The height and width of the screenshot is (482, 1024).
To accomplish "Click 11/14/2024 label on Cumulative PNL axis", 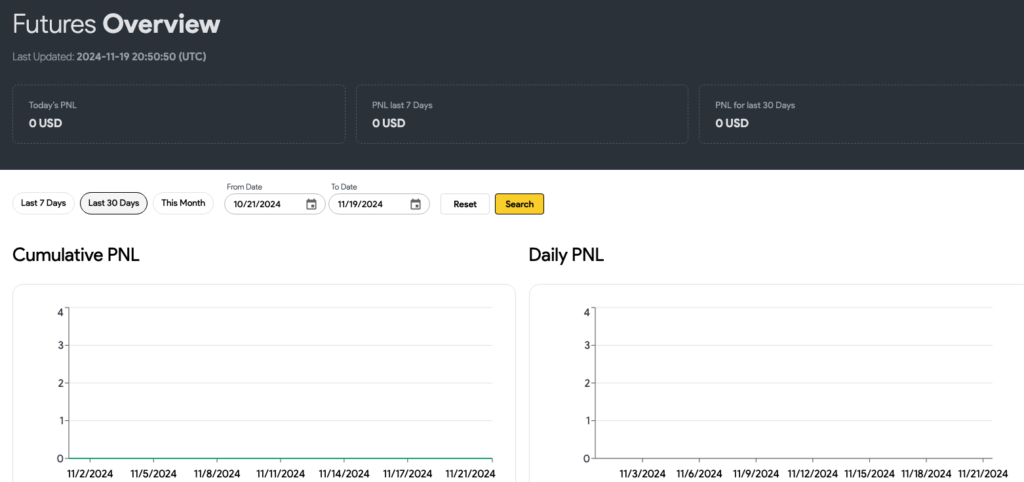I will [343, 473].
